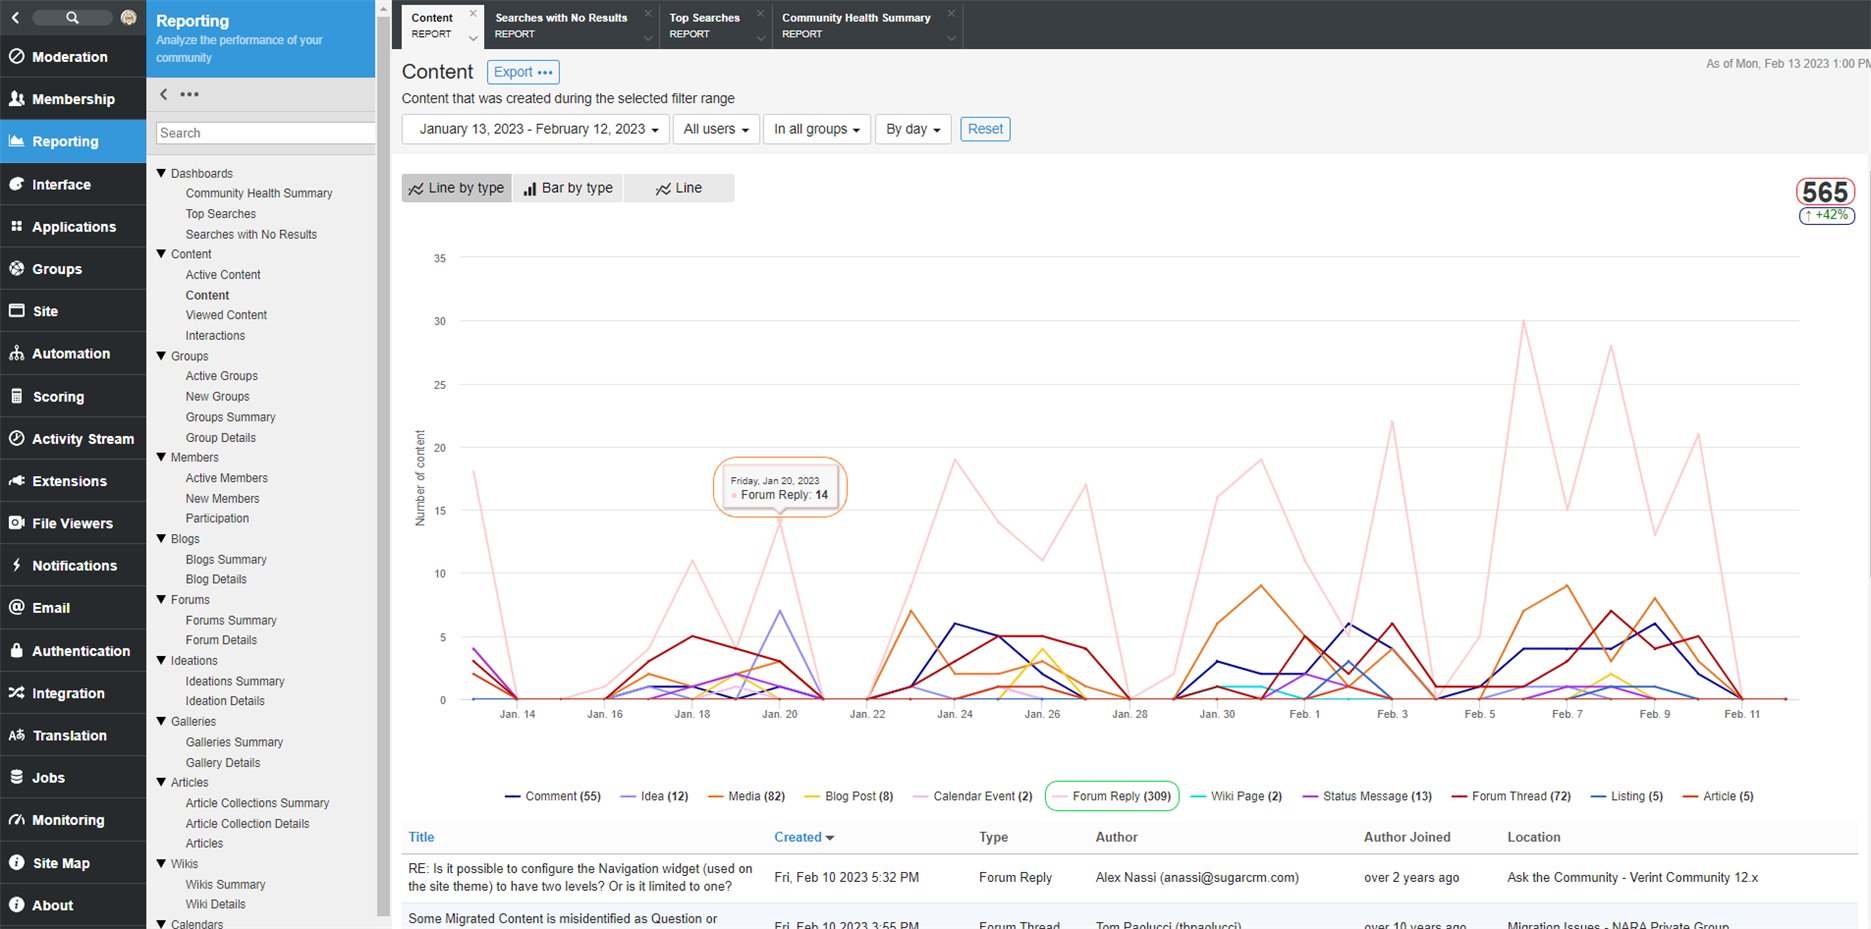Open Jobs admin section

[72, 777]
